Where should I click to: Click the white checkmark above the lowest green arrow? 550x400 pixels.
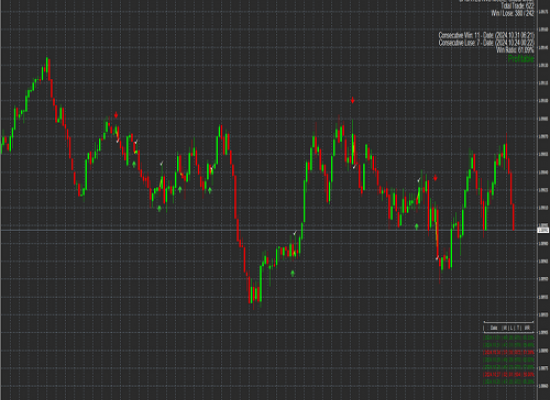[x=295, y=233]
